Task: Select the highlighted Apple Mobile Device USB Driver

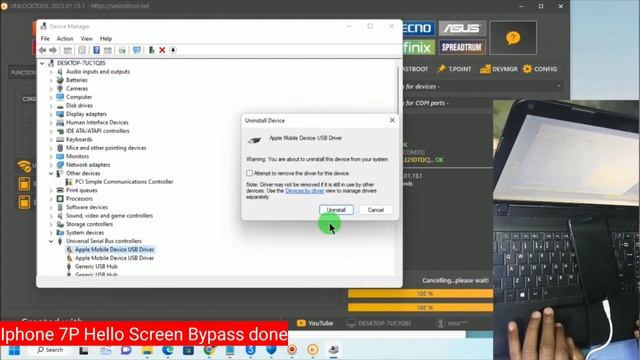Action: point(114,249)
